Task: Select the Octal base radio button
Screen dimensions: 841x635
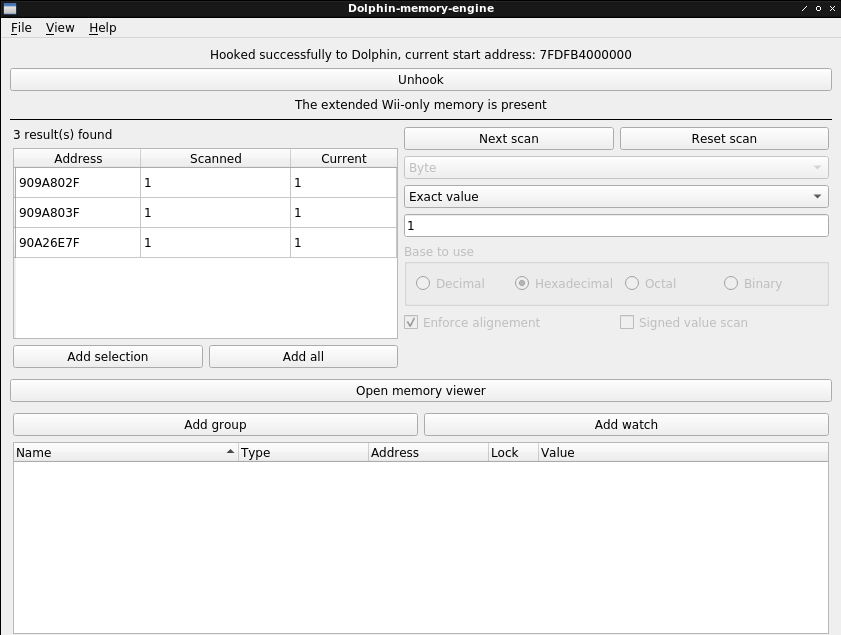Action: coord(651,283)
